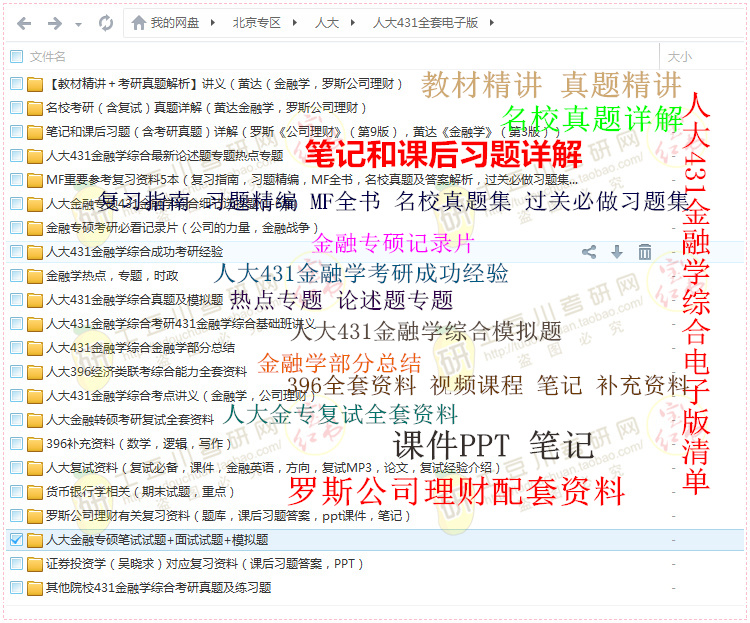
Task: Sort by 文件名 column header
Action: click(48, 57)
